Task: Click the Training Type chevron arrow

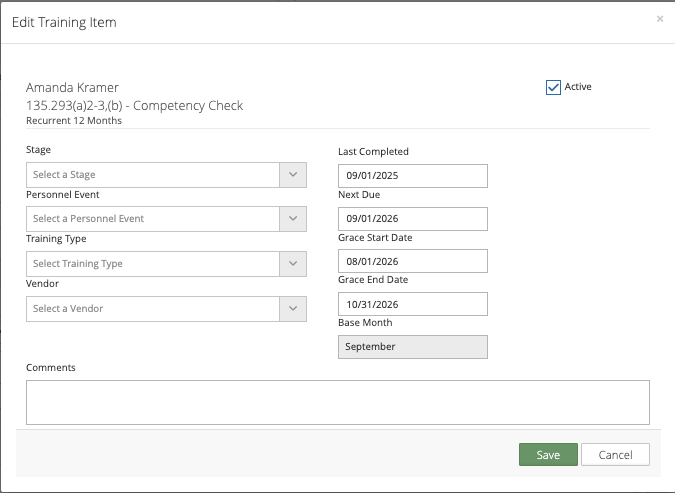Action: (293, 264)
